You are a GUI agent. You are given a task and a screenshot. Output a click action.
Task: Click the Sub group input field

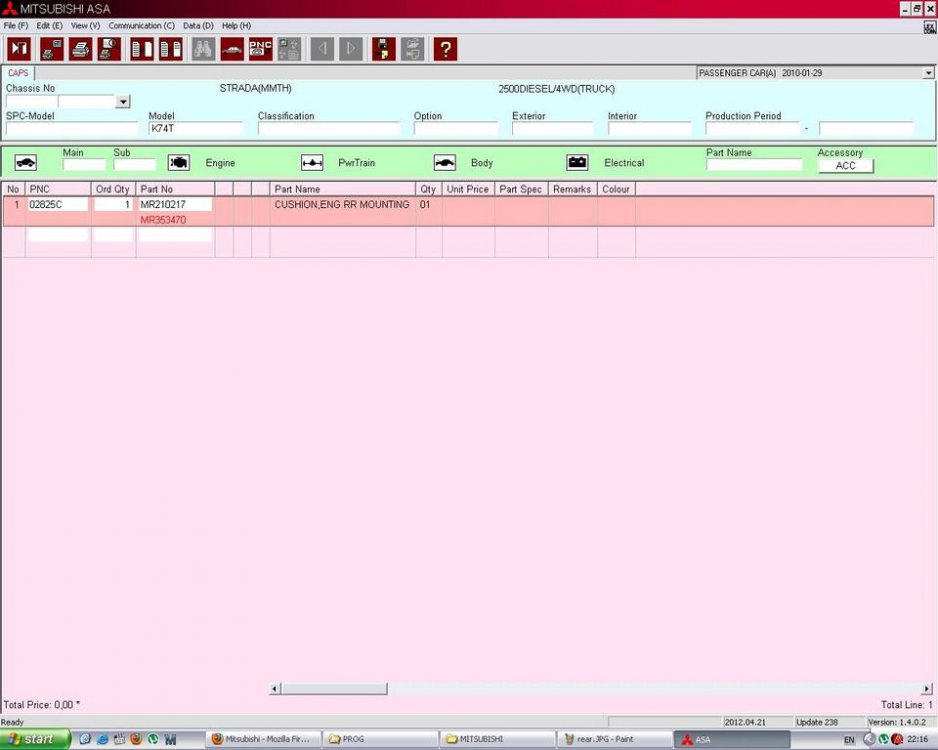pyautogui.click(x=135, y=164)
